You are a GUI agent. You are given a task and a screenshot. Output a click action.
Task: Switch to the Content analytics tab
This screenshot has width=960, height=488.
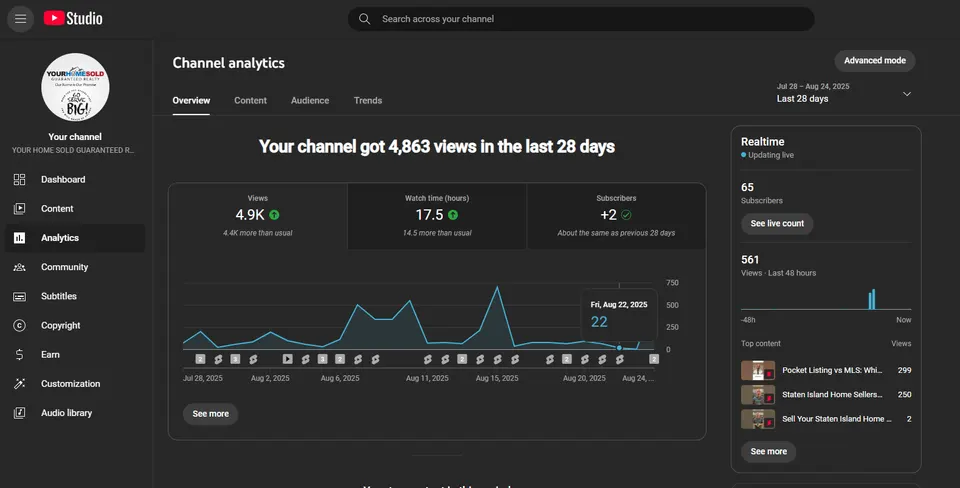250,100
